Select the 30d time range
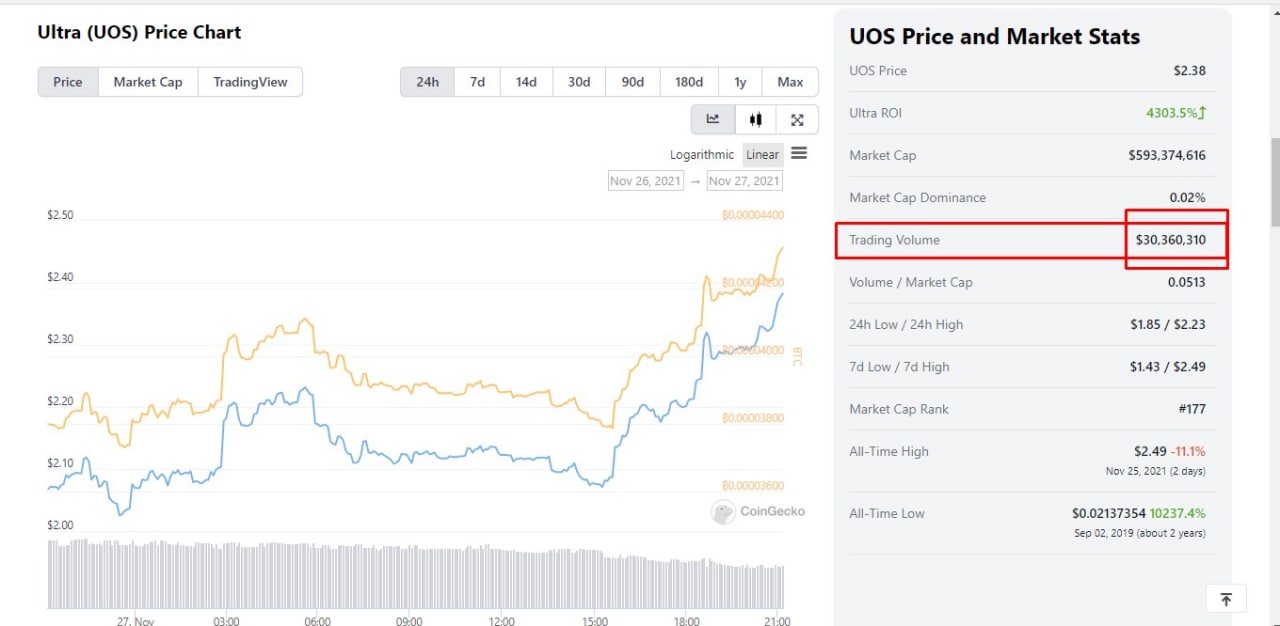 coord(579,82)
